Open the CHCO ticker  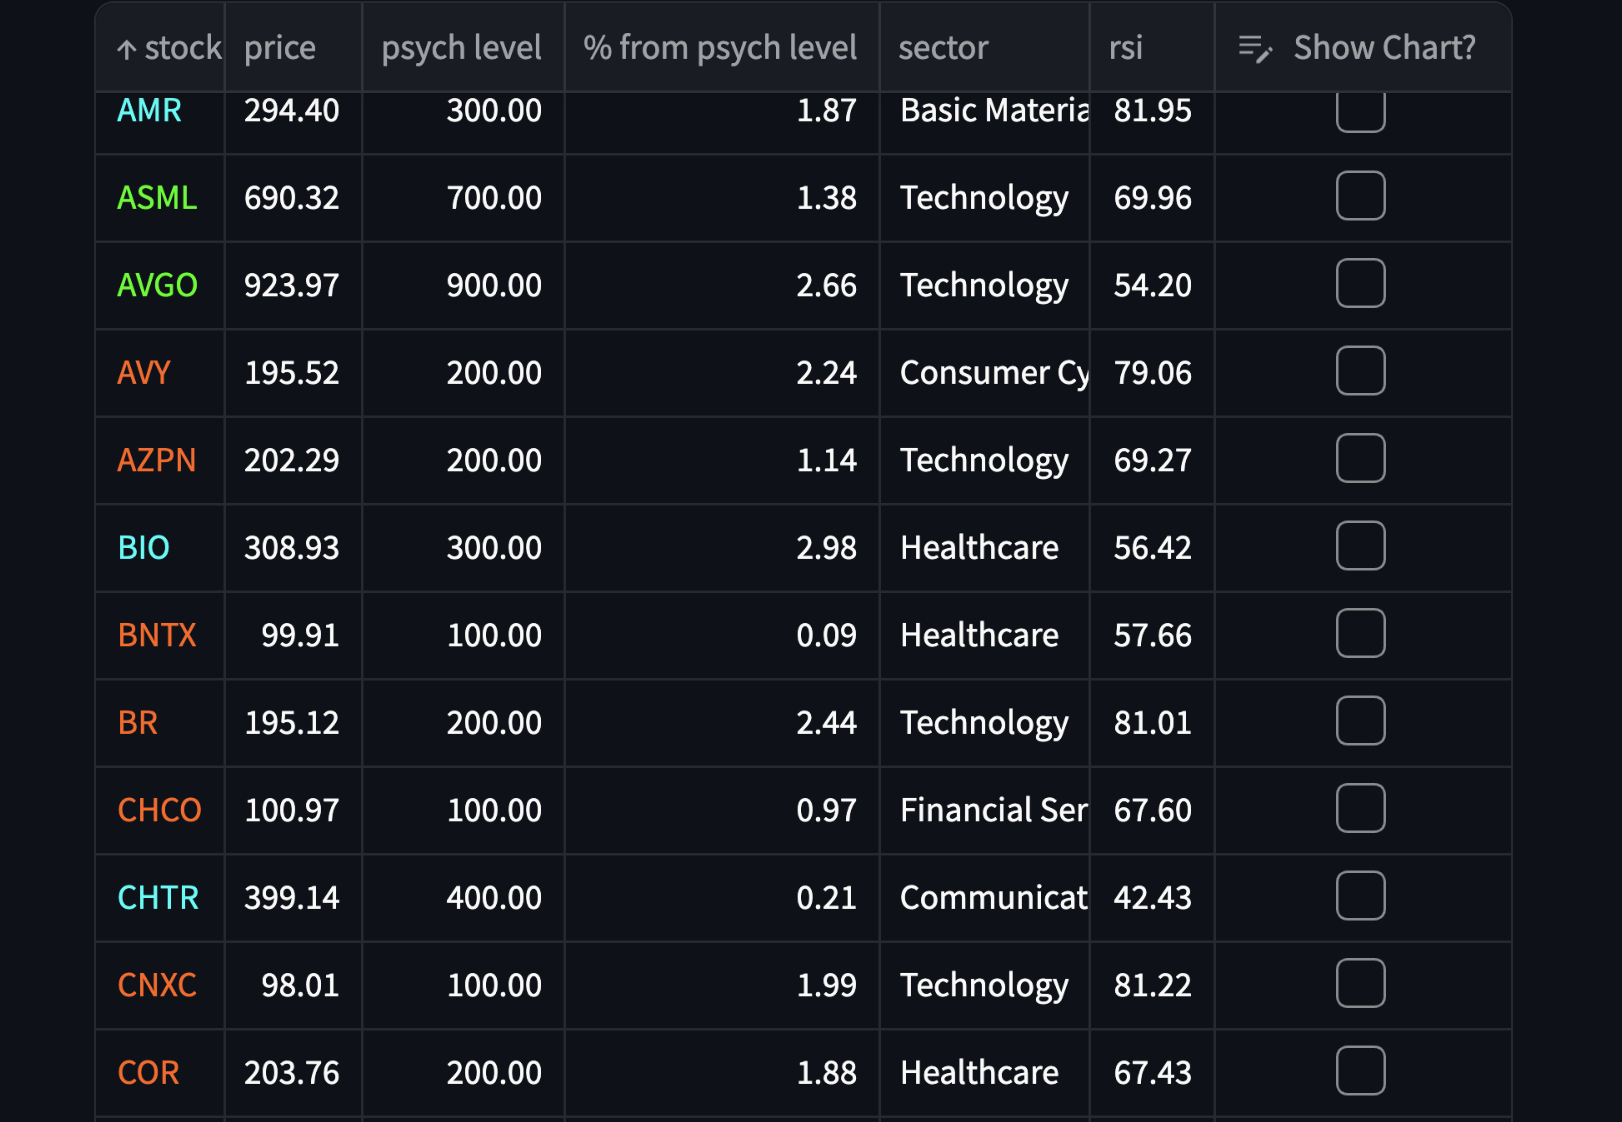[x=158, y=809]
